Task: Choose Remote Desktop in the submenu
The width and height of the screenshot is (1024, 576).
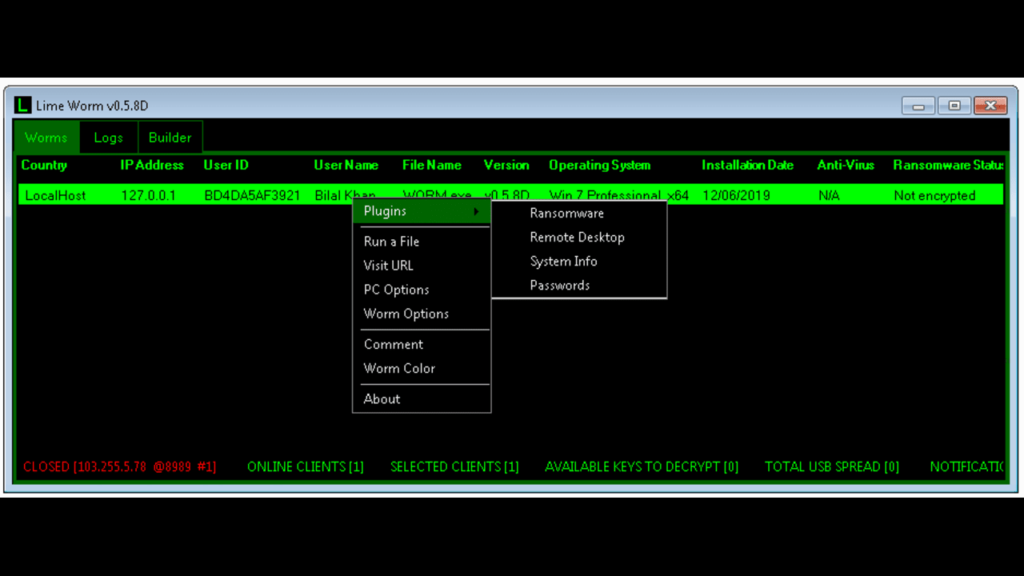Action: pos(577,237)
